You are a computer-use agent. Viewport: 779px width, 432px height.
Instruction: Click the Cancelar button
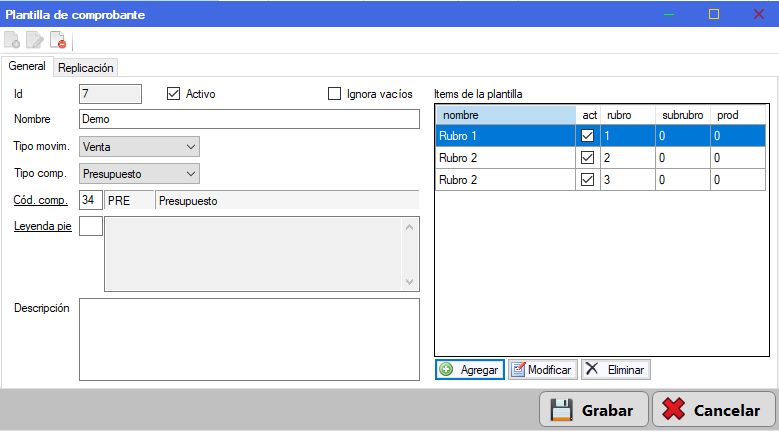713,410
